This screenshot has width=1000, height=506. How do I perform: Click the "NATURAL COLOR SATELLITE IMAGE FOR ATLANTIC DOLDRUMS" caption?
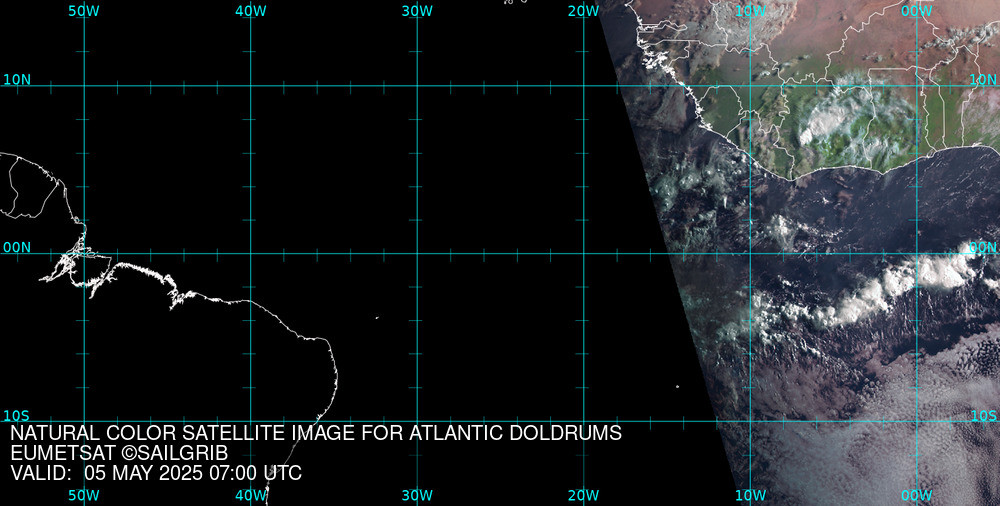(316, 433)
